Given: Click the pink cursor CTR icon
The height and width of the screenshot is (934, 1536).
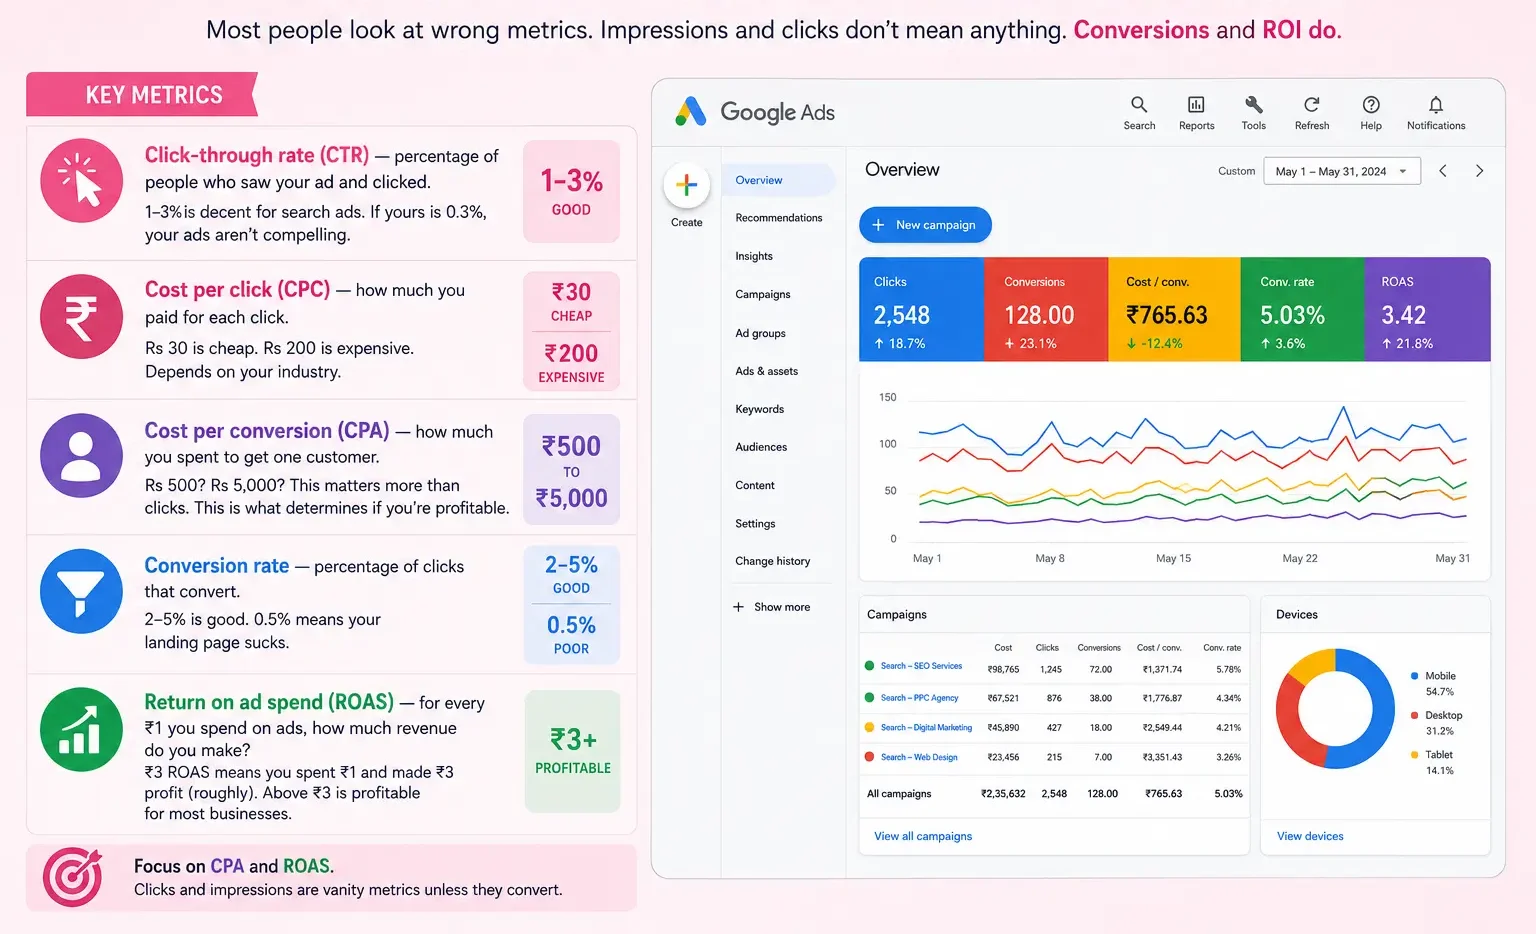Looking at the screenshot, I should (81, 180).
